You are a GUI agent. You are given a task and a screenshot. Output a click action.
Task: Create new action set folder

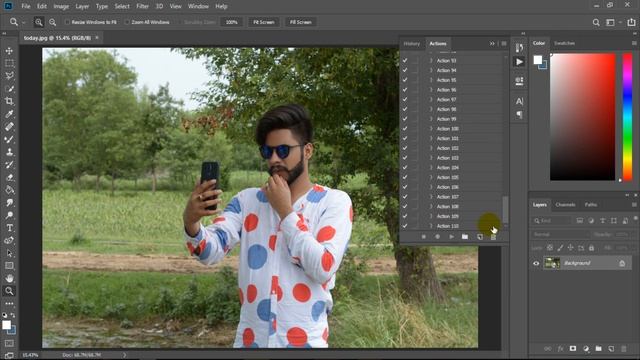coord(465,237)
